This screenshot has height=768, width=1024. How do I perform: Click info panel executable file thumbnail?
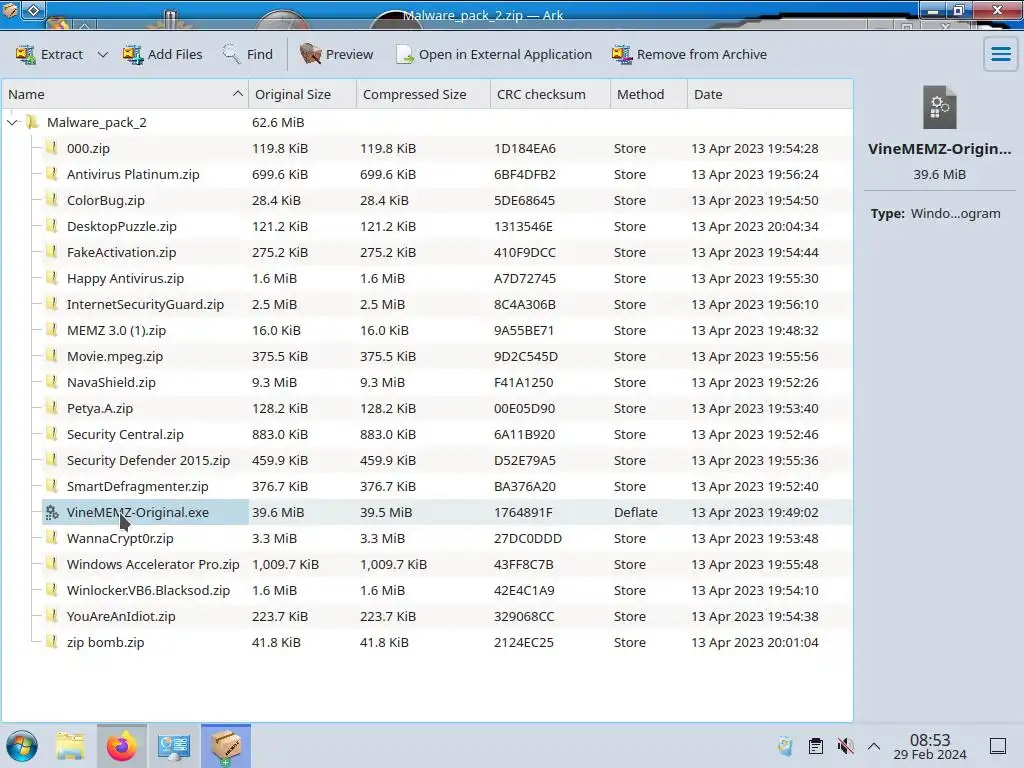[x=939, y=107]
